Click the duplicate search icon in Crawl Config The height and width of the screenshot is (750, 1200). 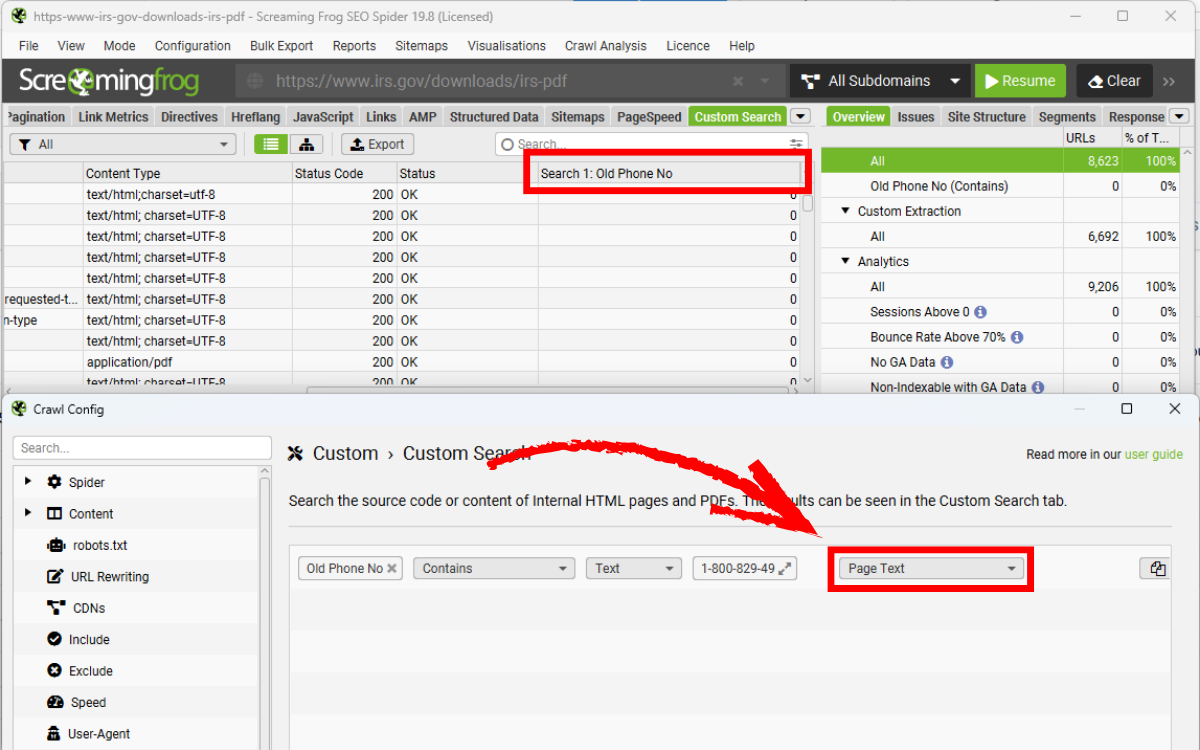(1155, 567)
